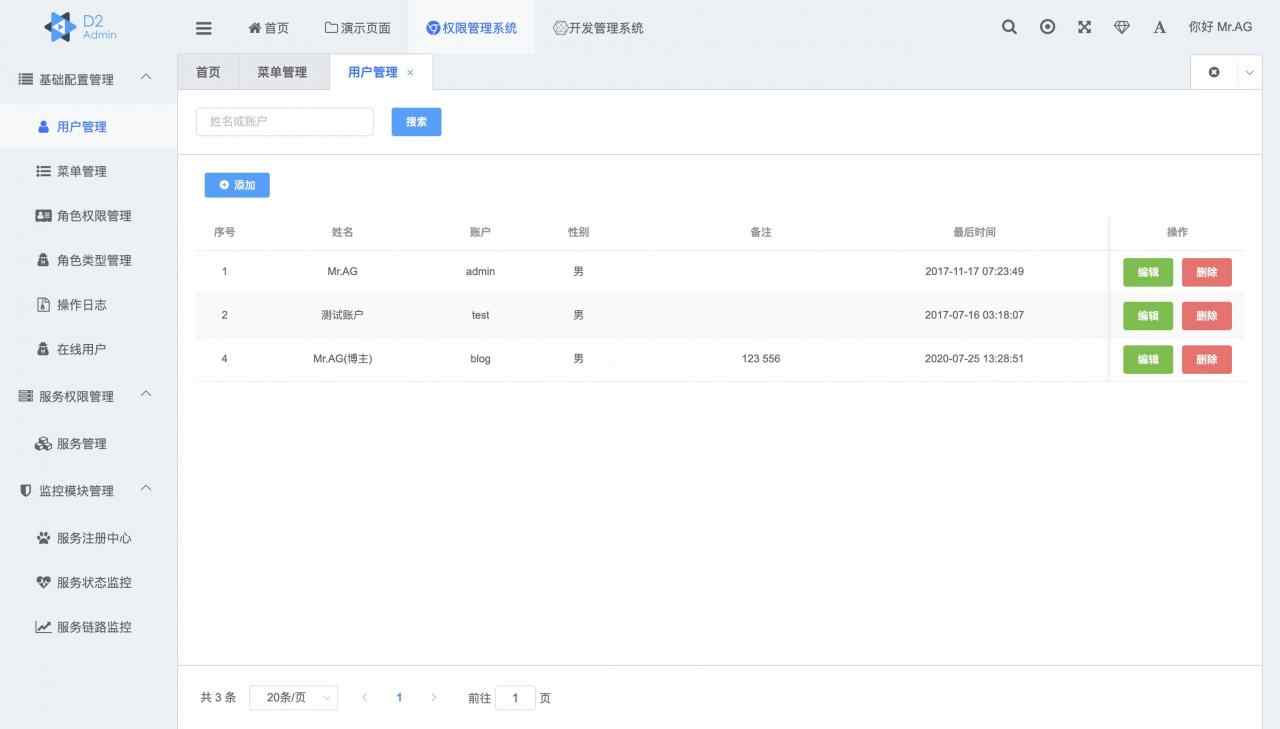This screenshot has height=729, width=1280.
Task: Switch to the 菜单管理 tab
Action: point(282,72)
